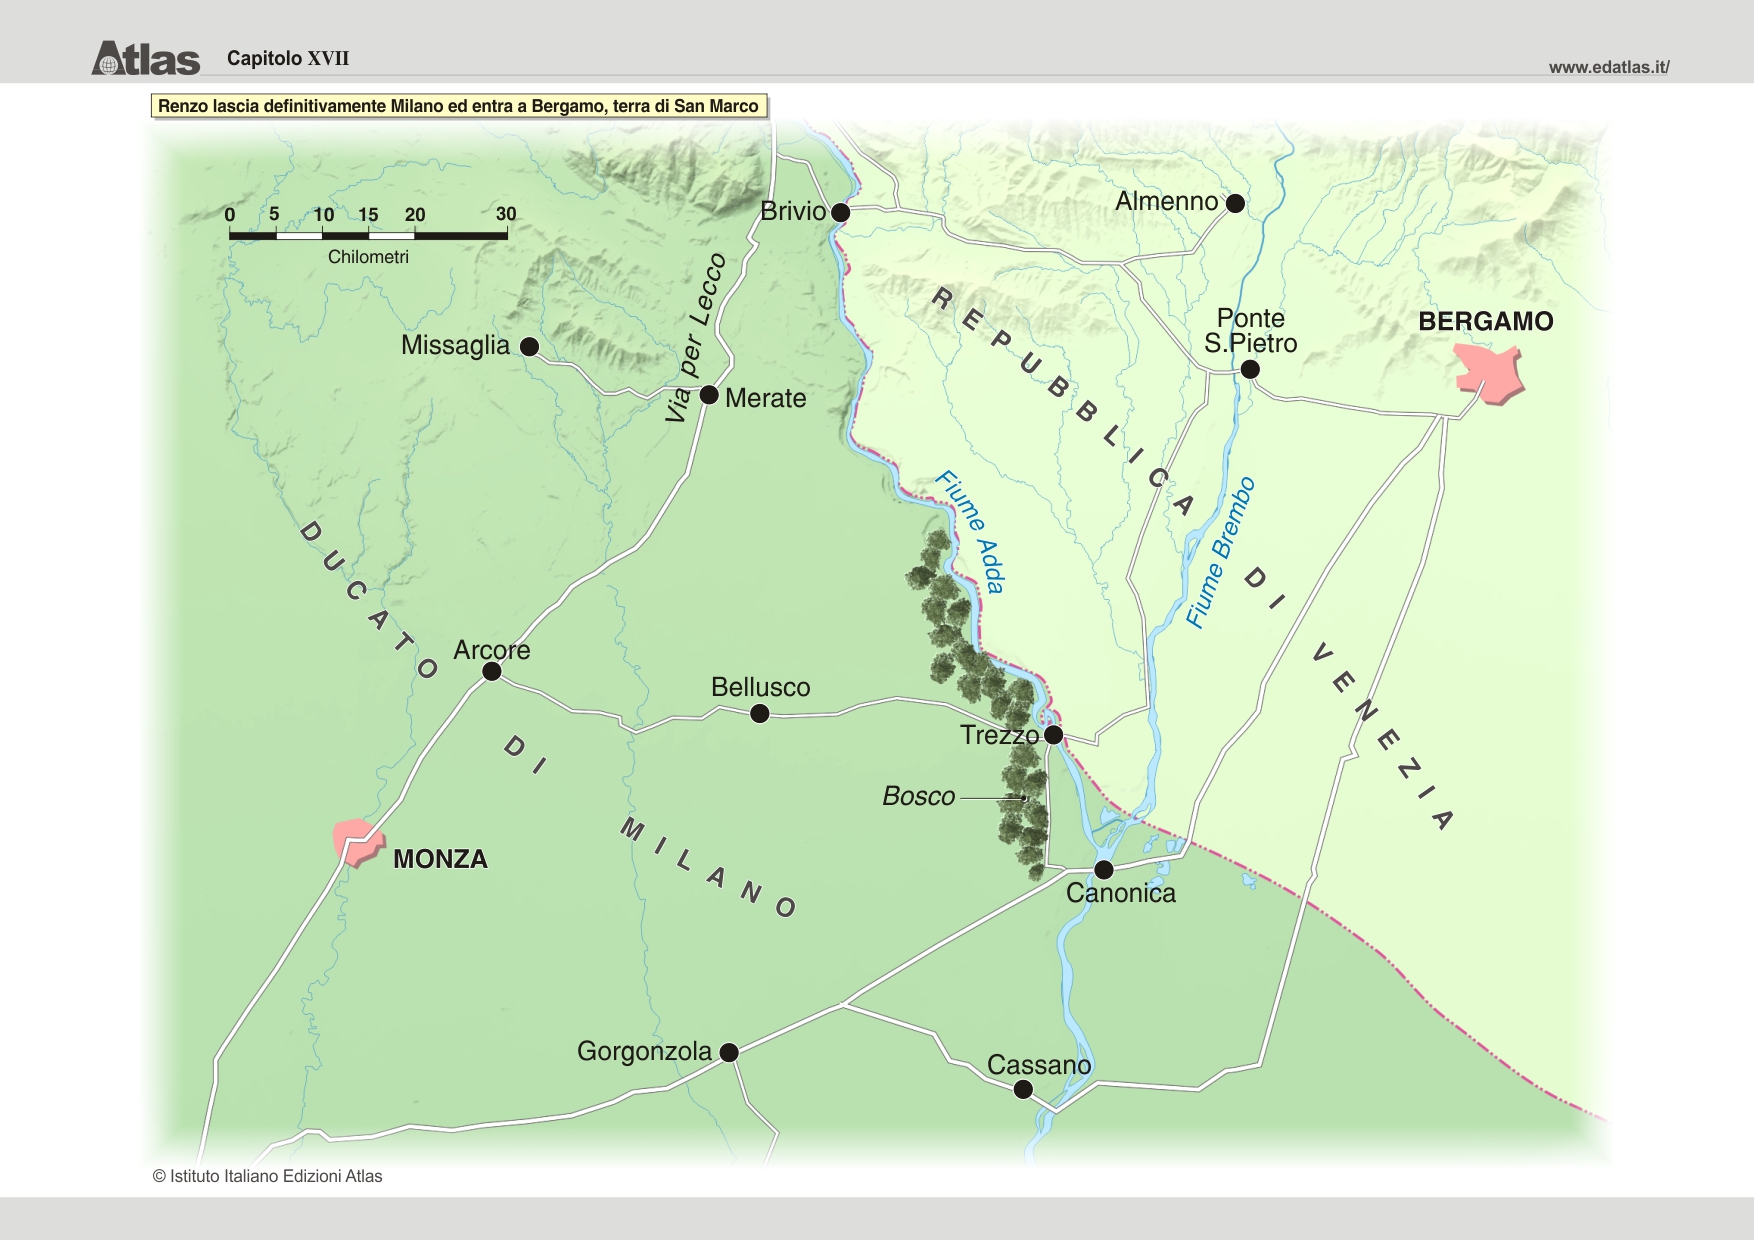Click the pink Bergamo city area
Image resolution: width=1754 pixels, height=1240 pixels.
coord(1490,373)
